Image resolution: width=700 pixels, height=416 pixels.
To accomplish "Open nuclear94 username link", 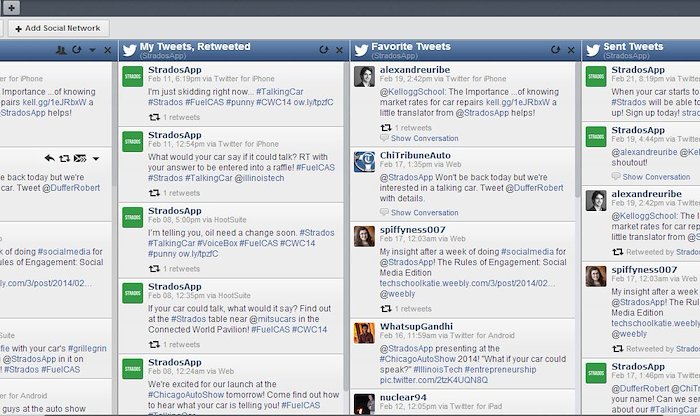I will [x=403, y=397].
